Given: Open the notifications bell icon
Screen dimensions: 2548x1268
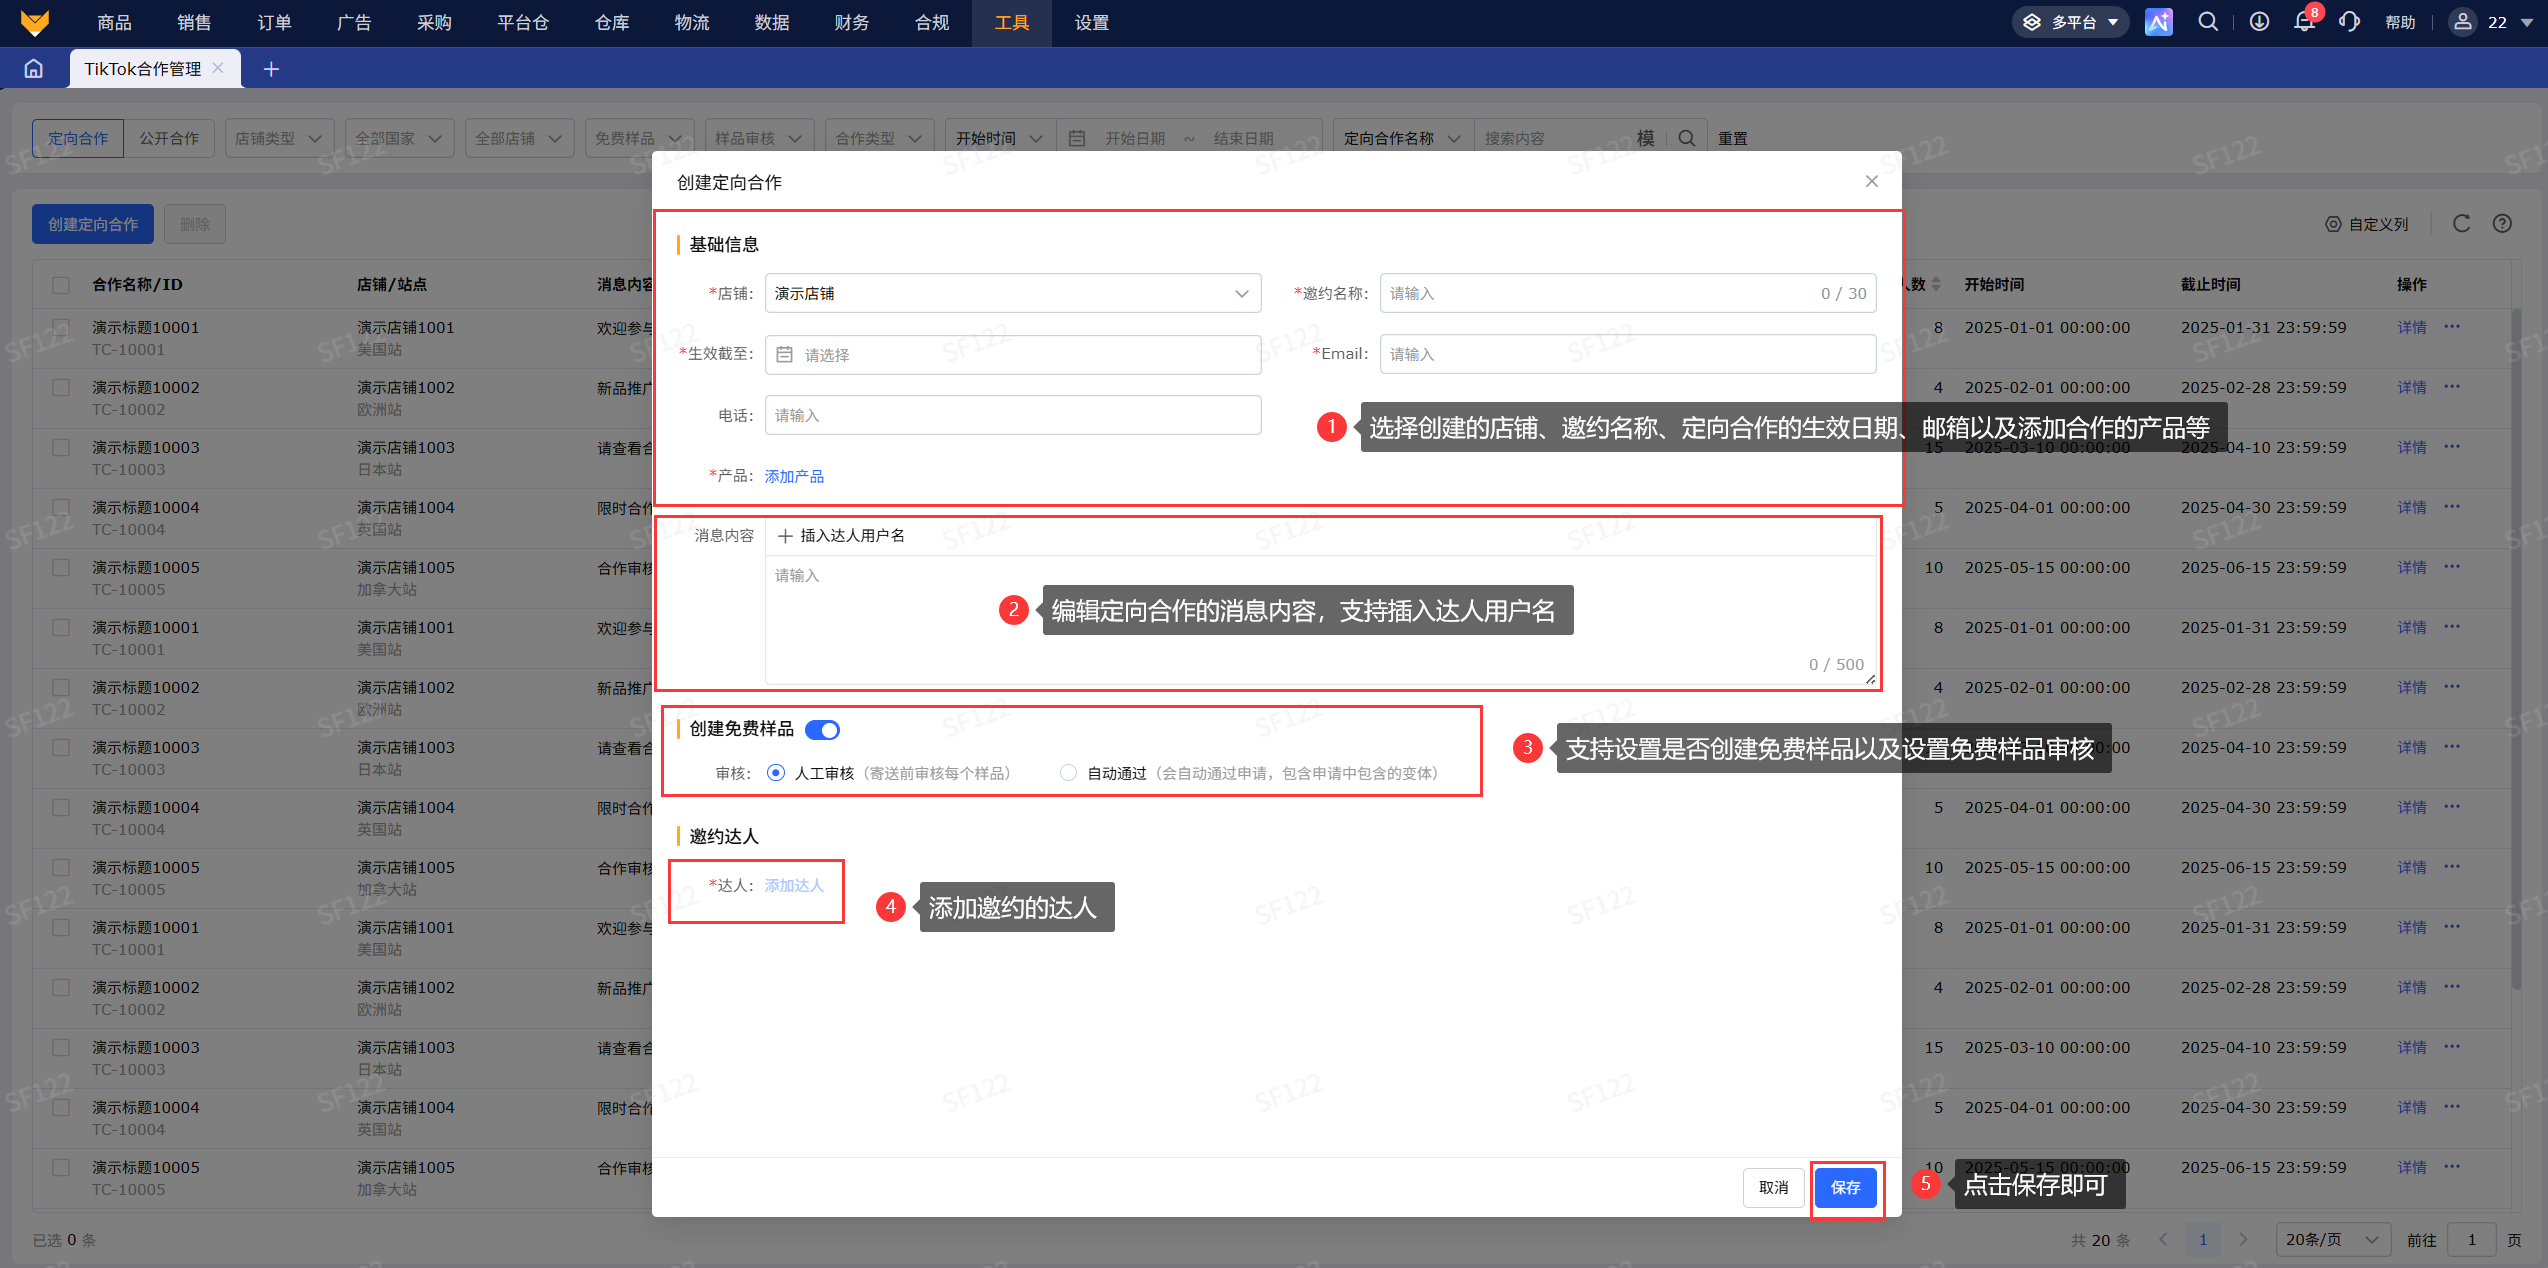Looking at the screenshot, I should click(2304, 22).
